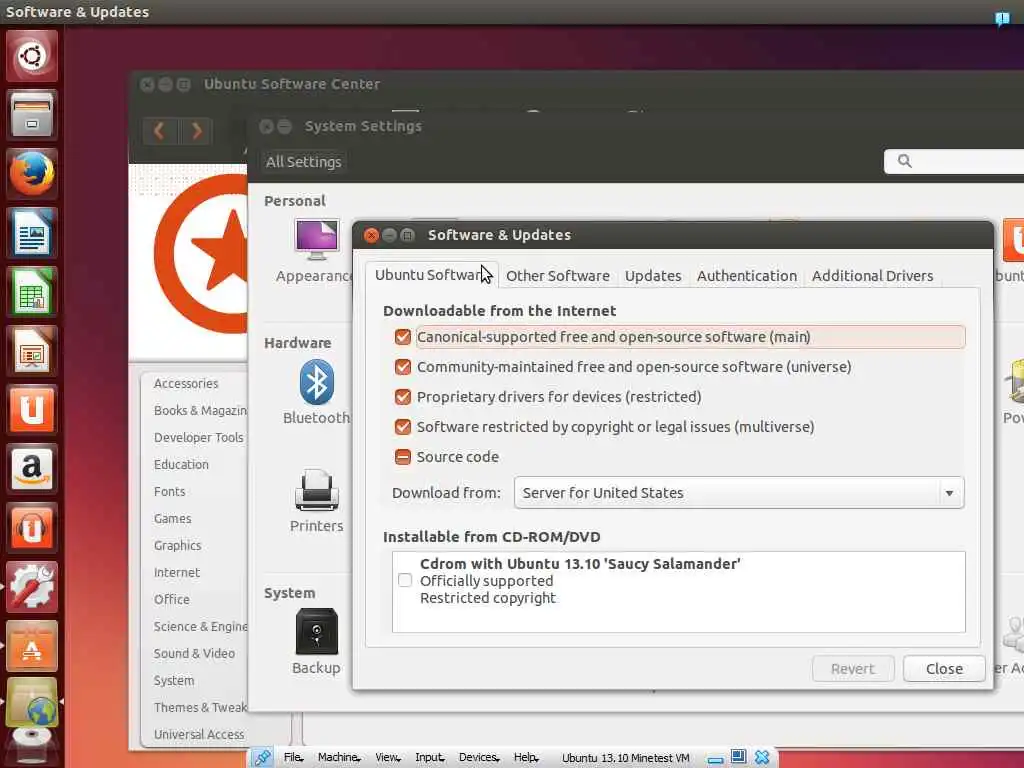Image resolution: width=1024 pixels, height=768 pixels.
Task: Open Ubuntu One Music launcher icon
Action: point(31,527)
